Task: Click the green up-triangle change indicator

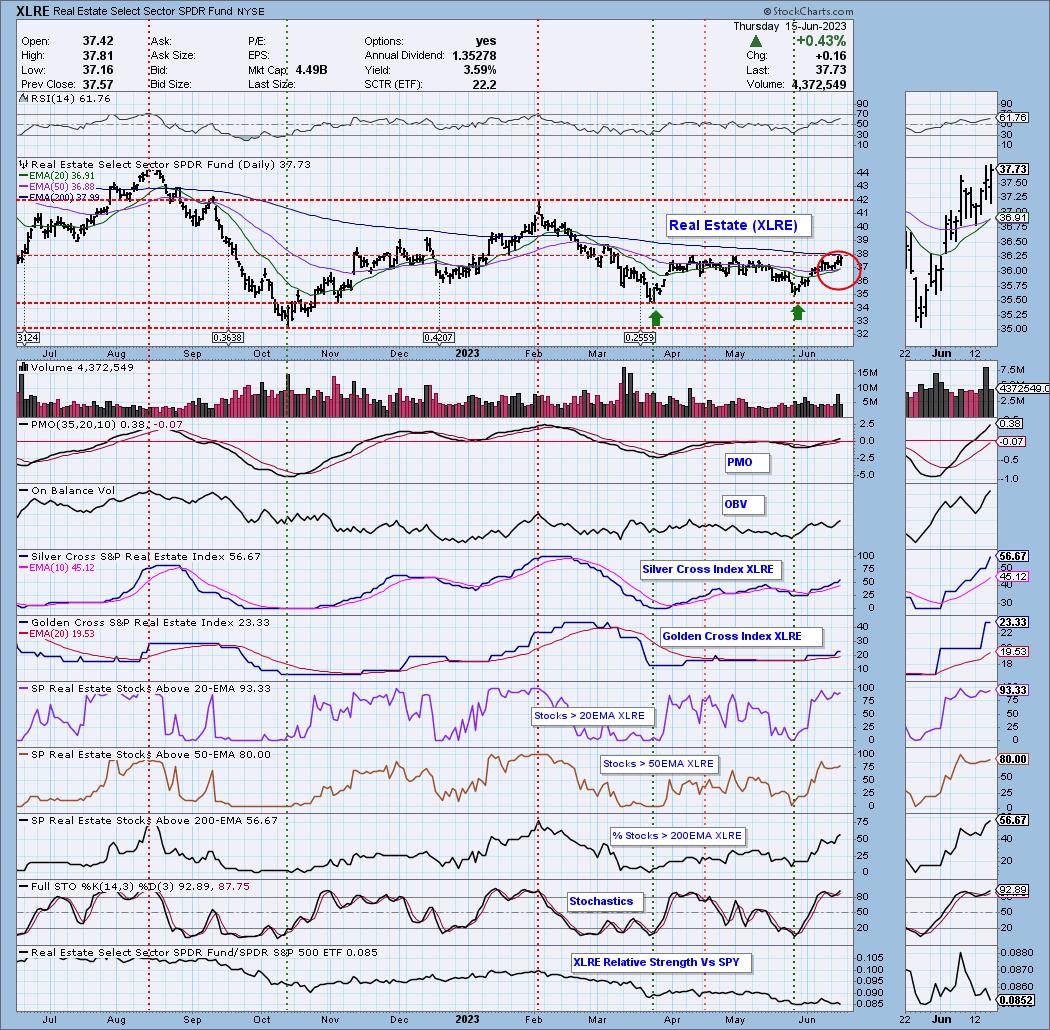Action: [755, 41]
